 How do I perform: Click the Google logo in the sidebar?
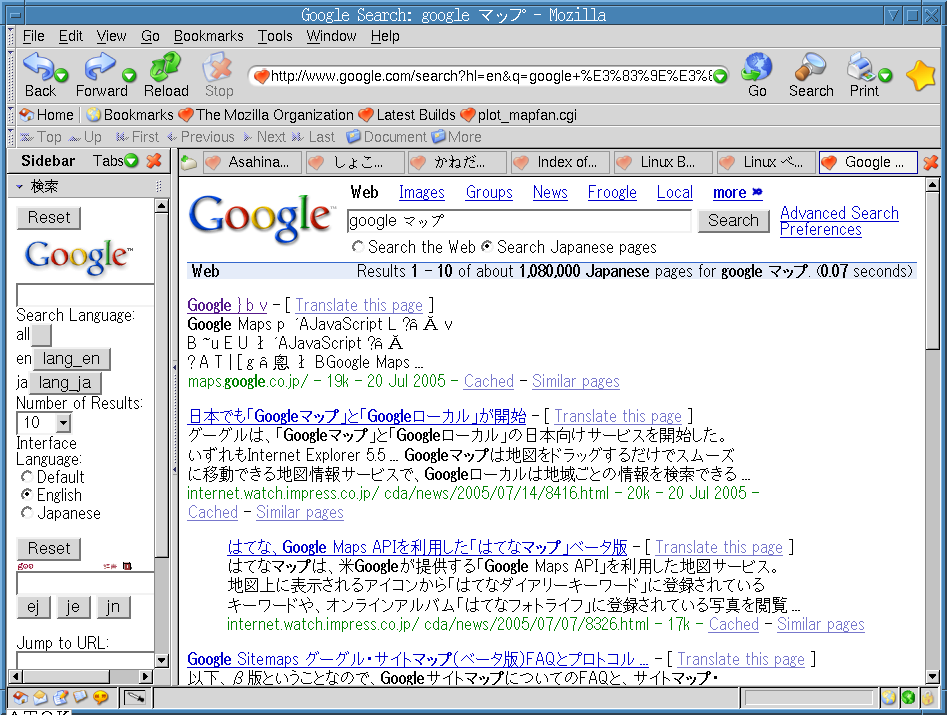pos(79,256)
